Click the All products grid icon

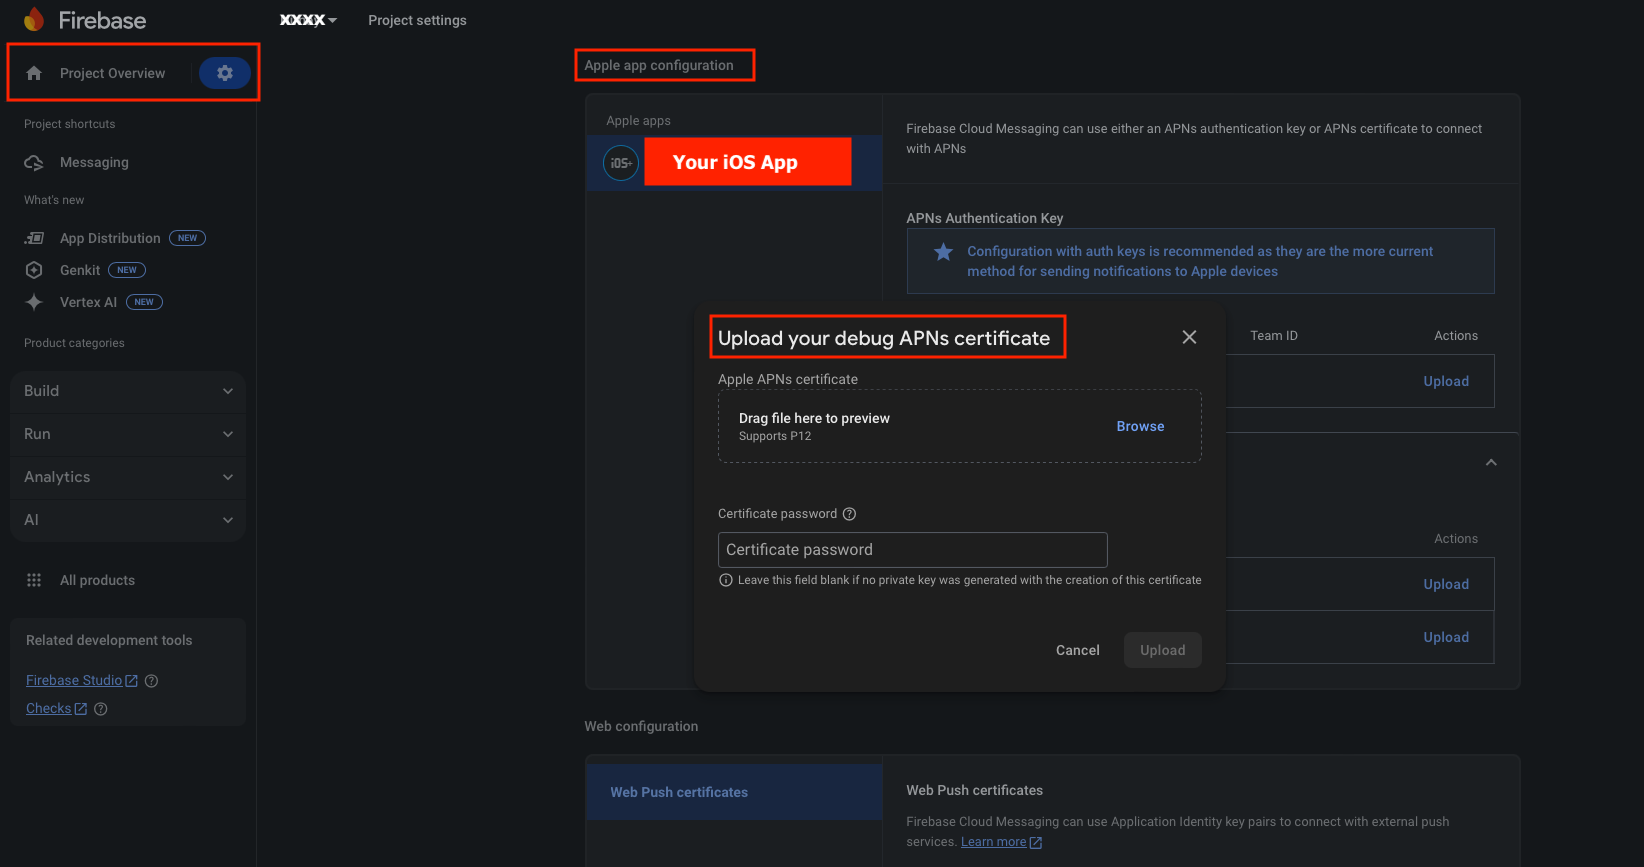point(34,580)
